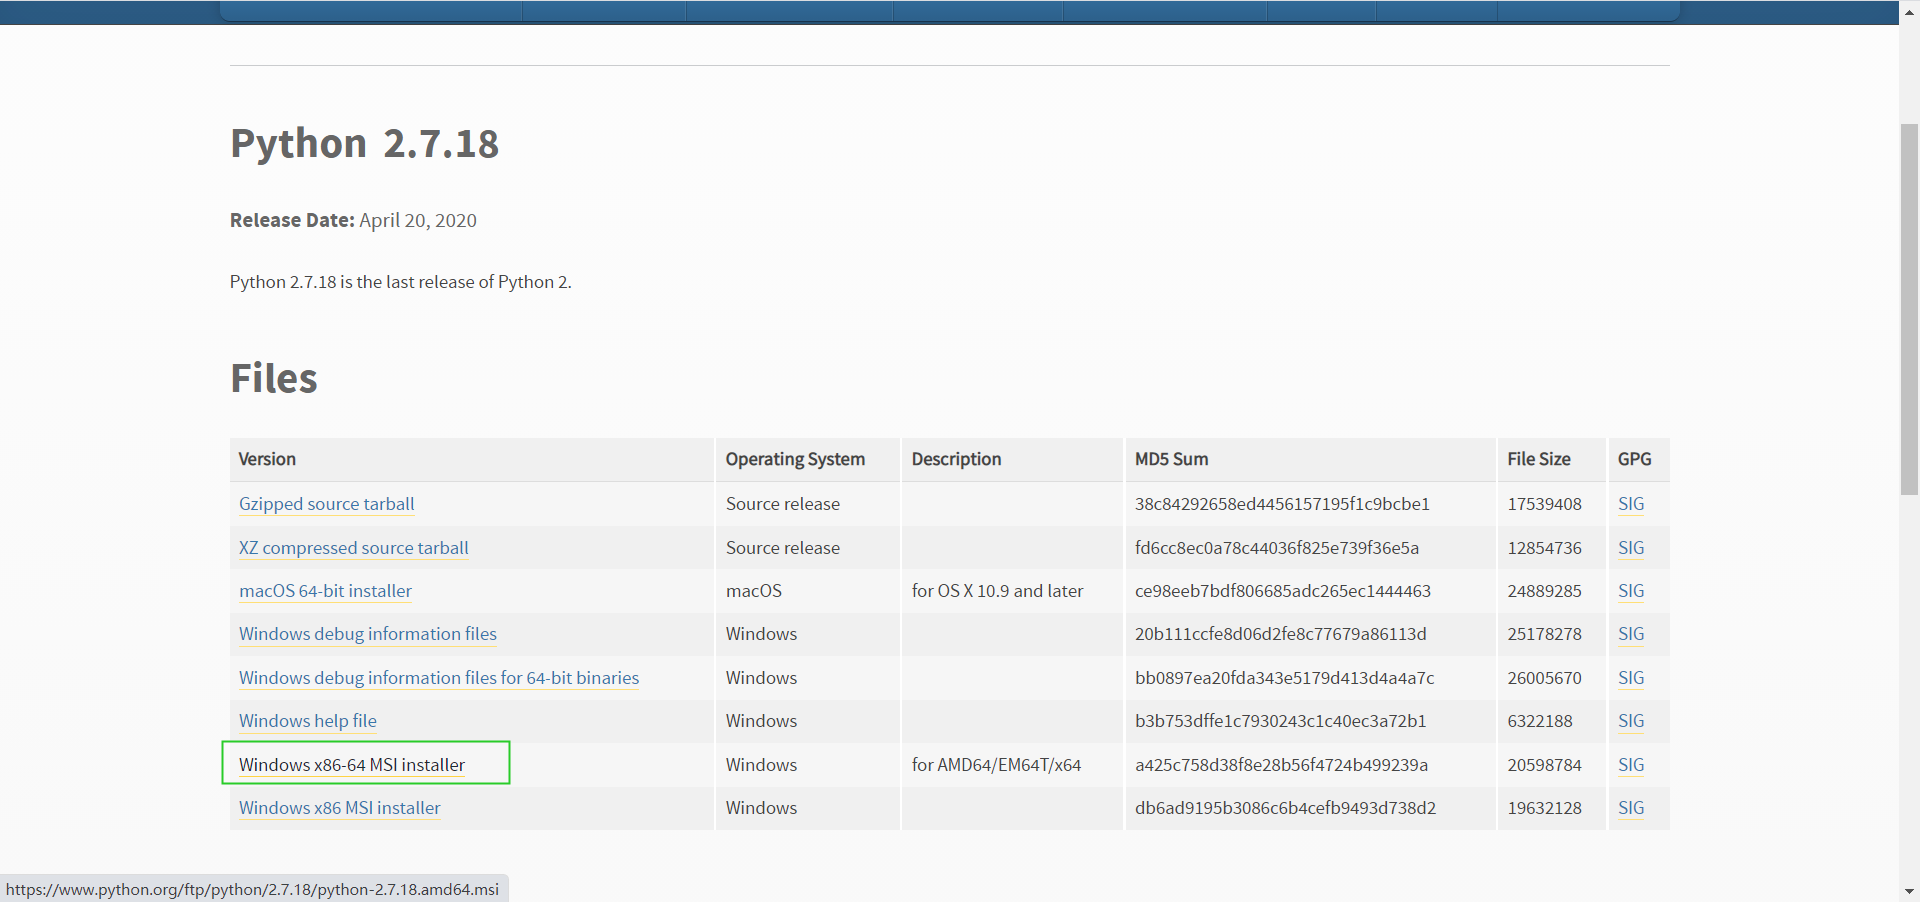Click the Version column header
The height and width of the screenshot is (902, 1920).
point(267,459)
